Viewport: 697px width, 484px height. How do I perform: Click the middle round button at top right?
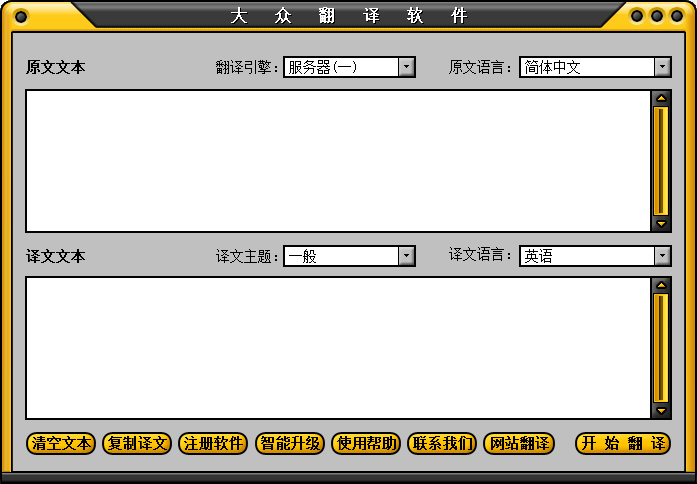pos(657,16)
